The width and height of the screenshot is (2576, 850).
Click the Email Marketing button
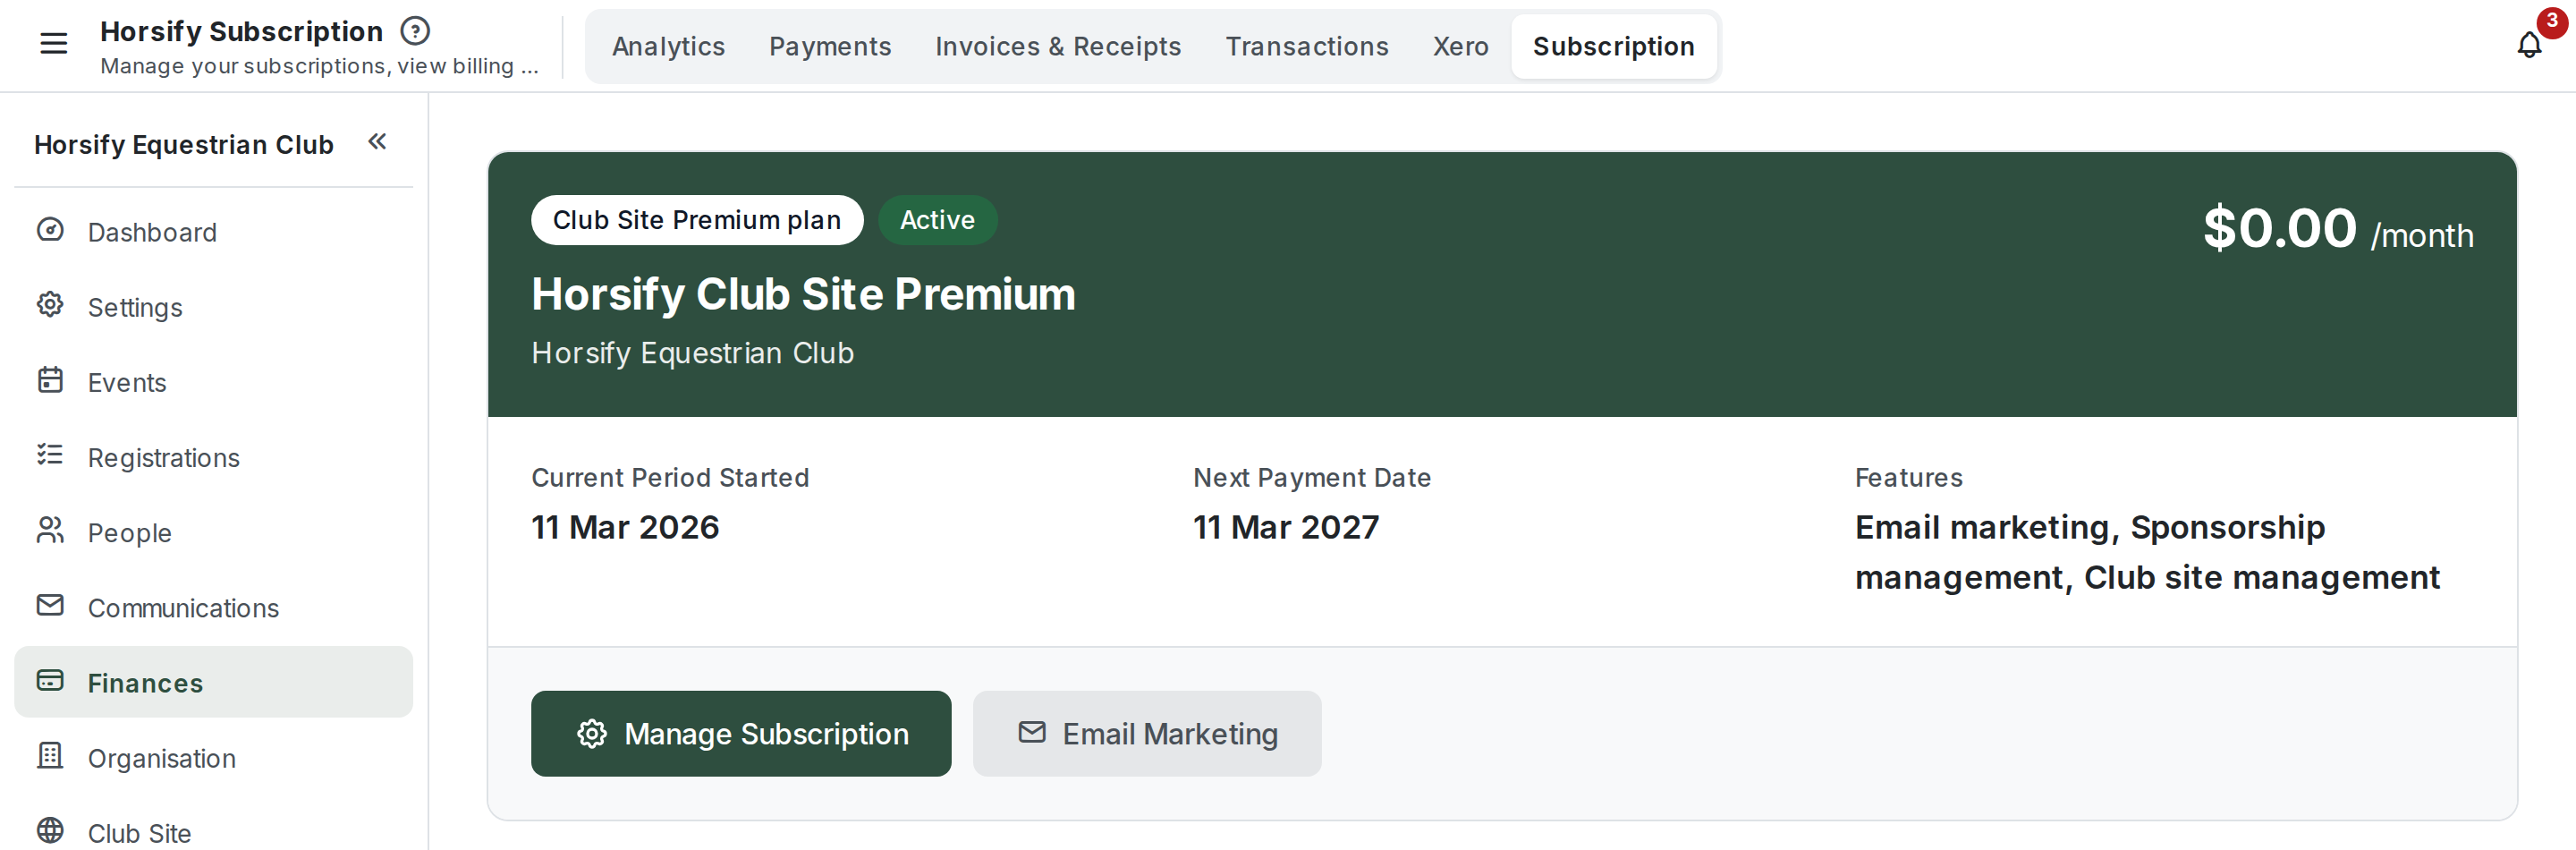[1147, 734]
